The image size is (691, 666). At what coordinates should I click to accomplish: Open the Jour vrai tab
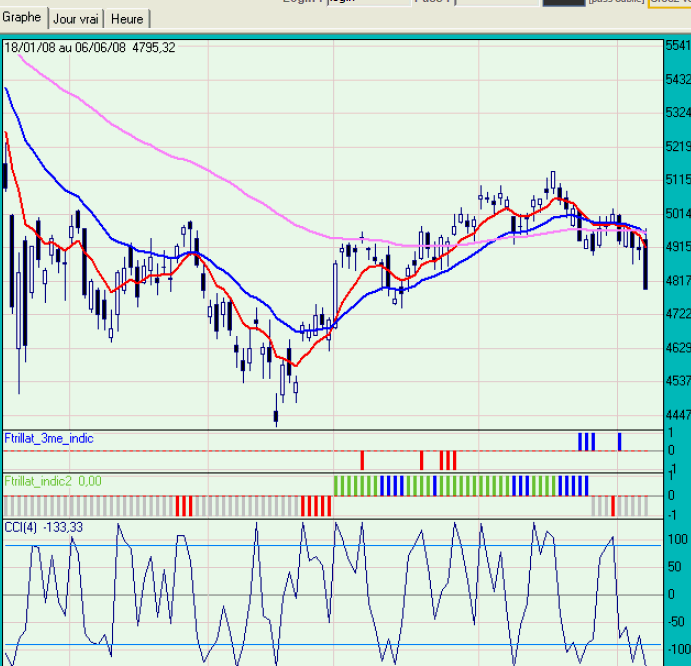[x=76, y=19]
